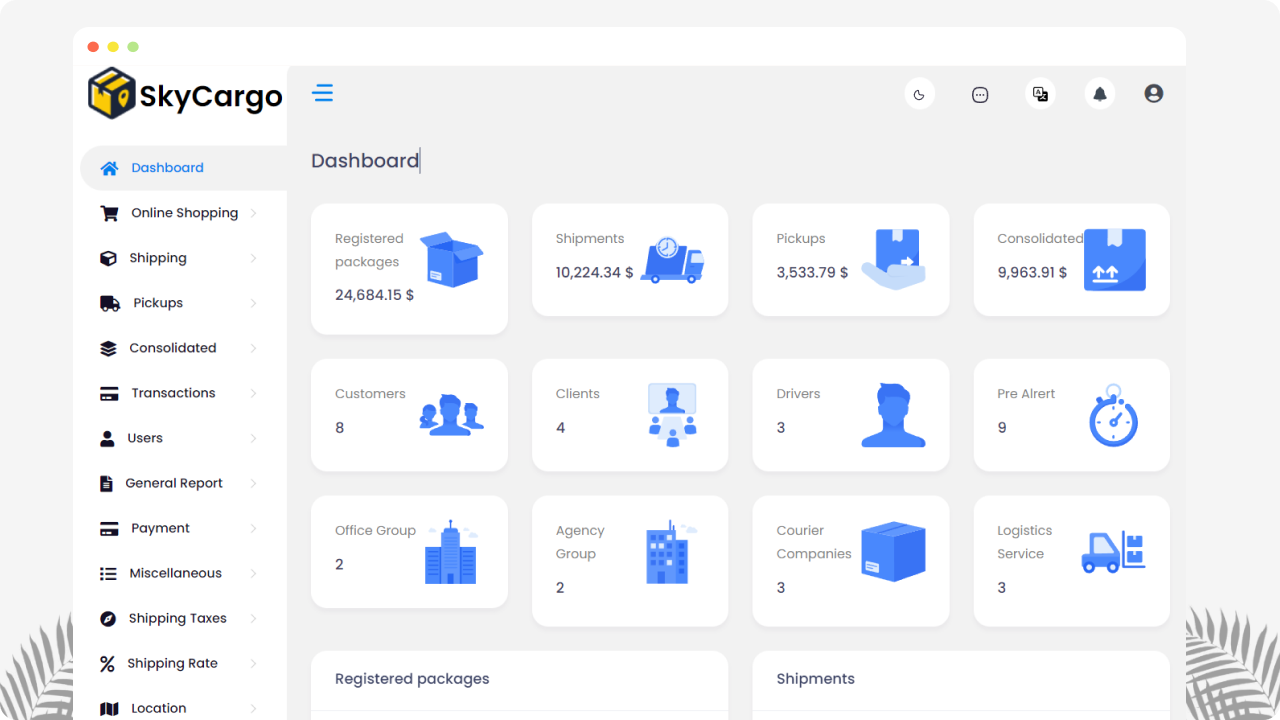Click the Registered packages total card
The width and height of the screenshot is (1280, 720).
409,269
